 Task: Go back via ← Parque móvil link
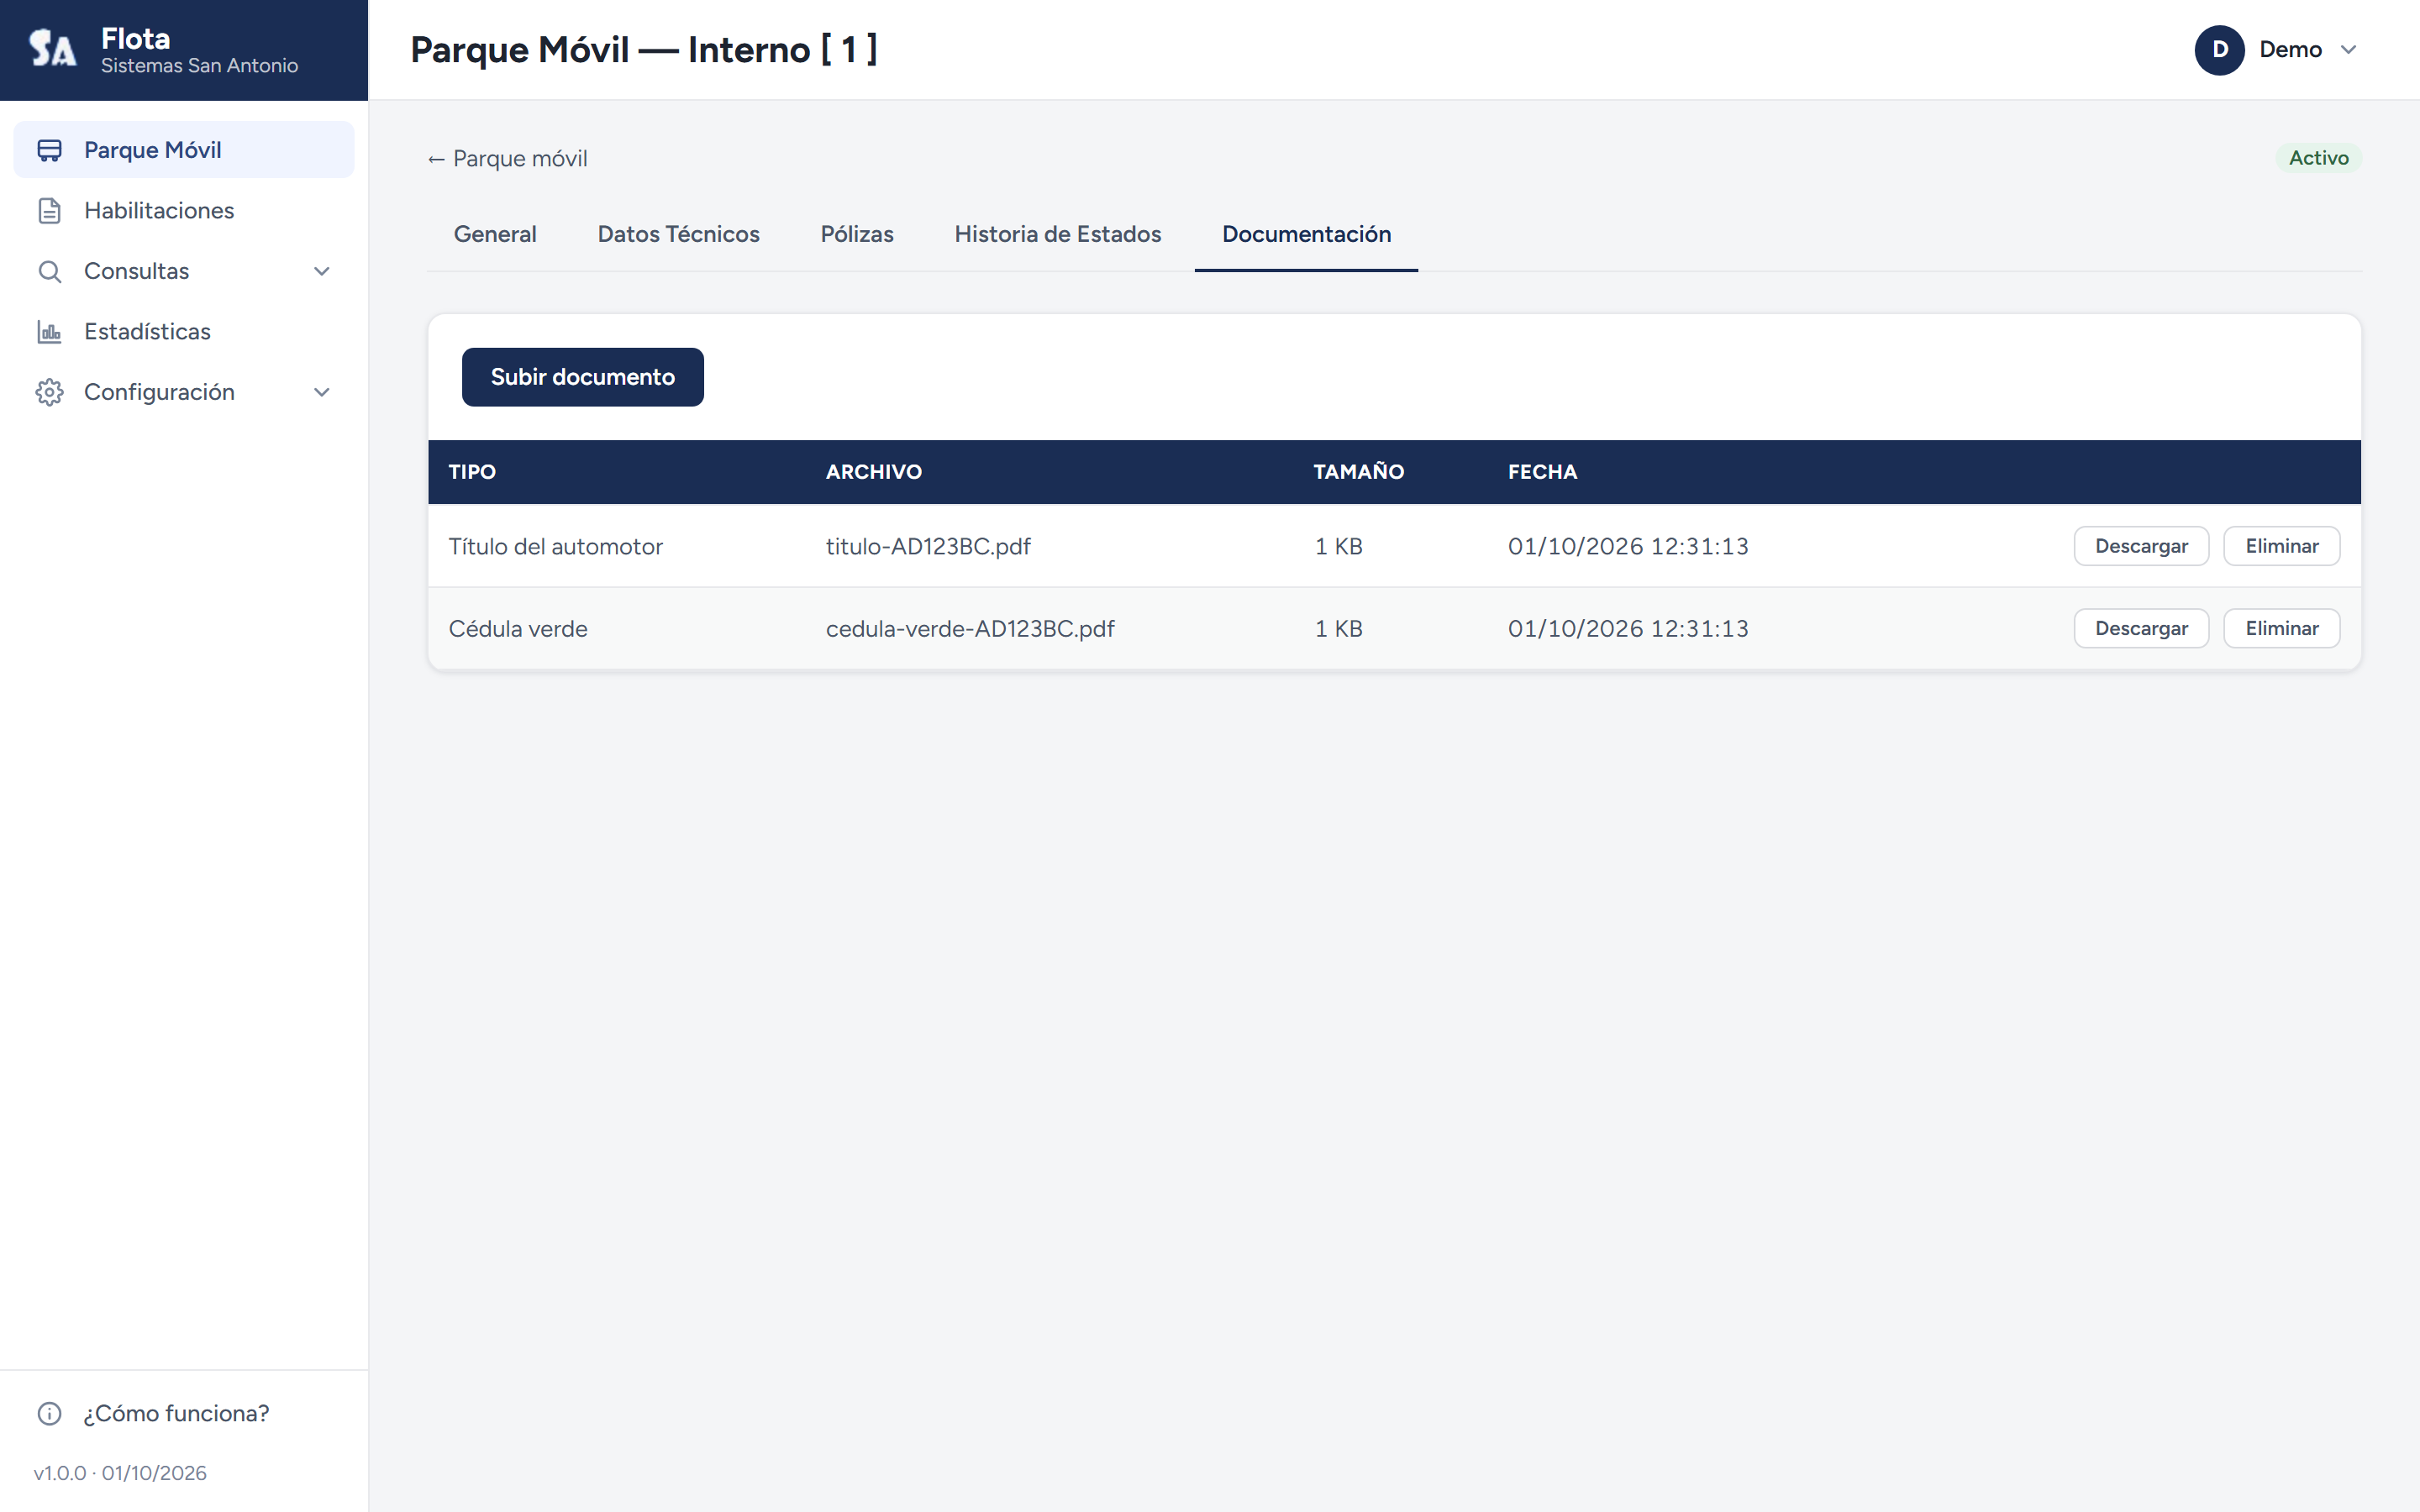pyautogui.click(x=508, y=158)
